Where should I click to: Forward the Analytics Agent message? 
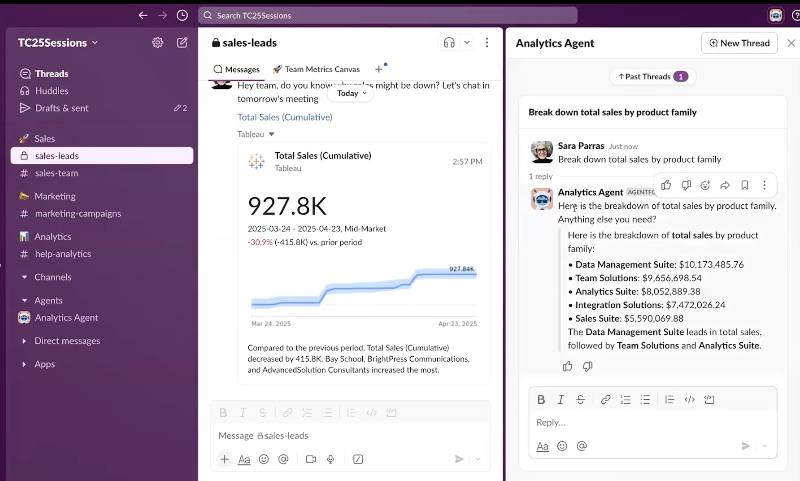tap(725, 185)
